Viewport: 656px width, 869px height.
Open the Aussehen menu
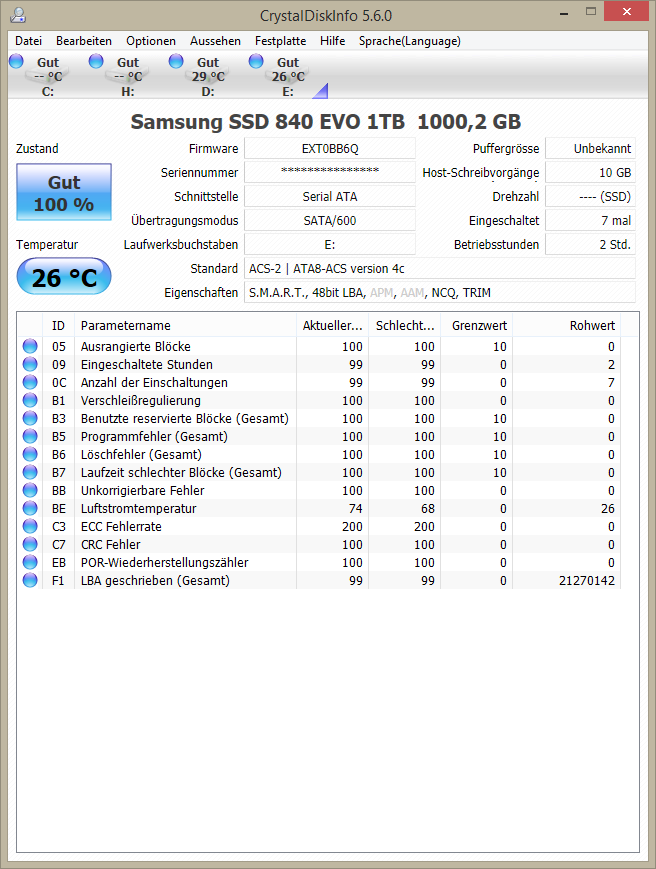pos(215,41)
